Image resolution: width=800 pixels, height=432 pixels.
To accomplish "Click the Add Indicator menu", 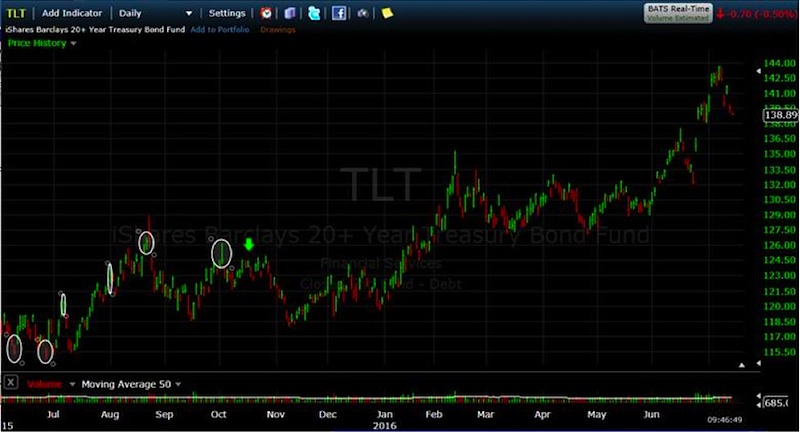I will [x=72, y=13].
